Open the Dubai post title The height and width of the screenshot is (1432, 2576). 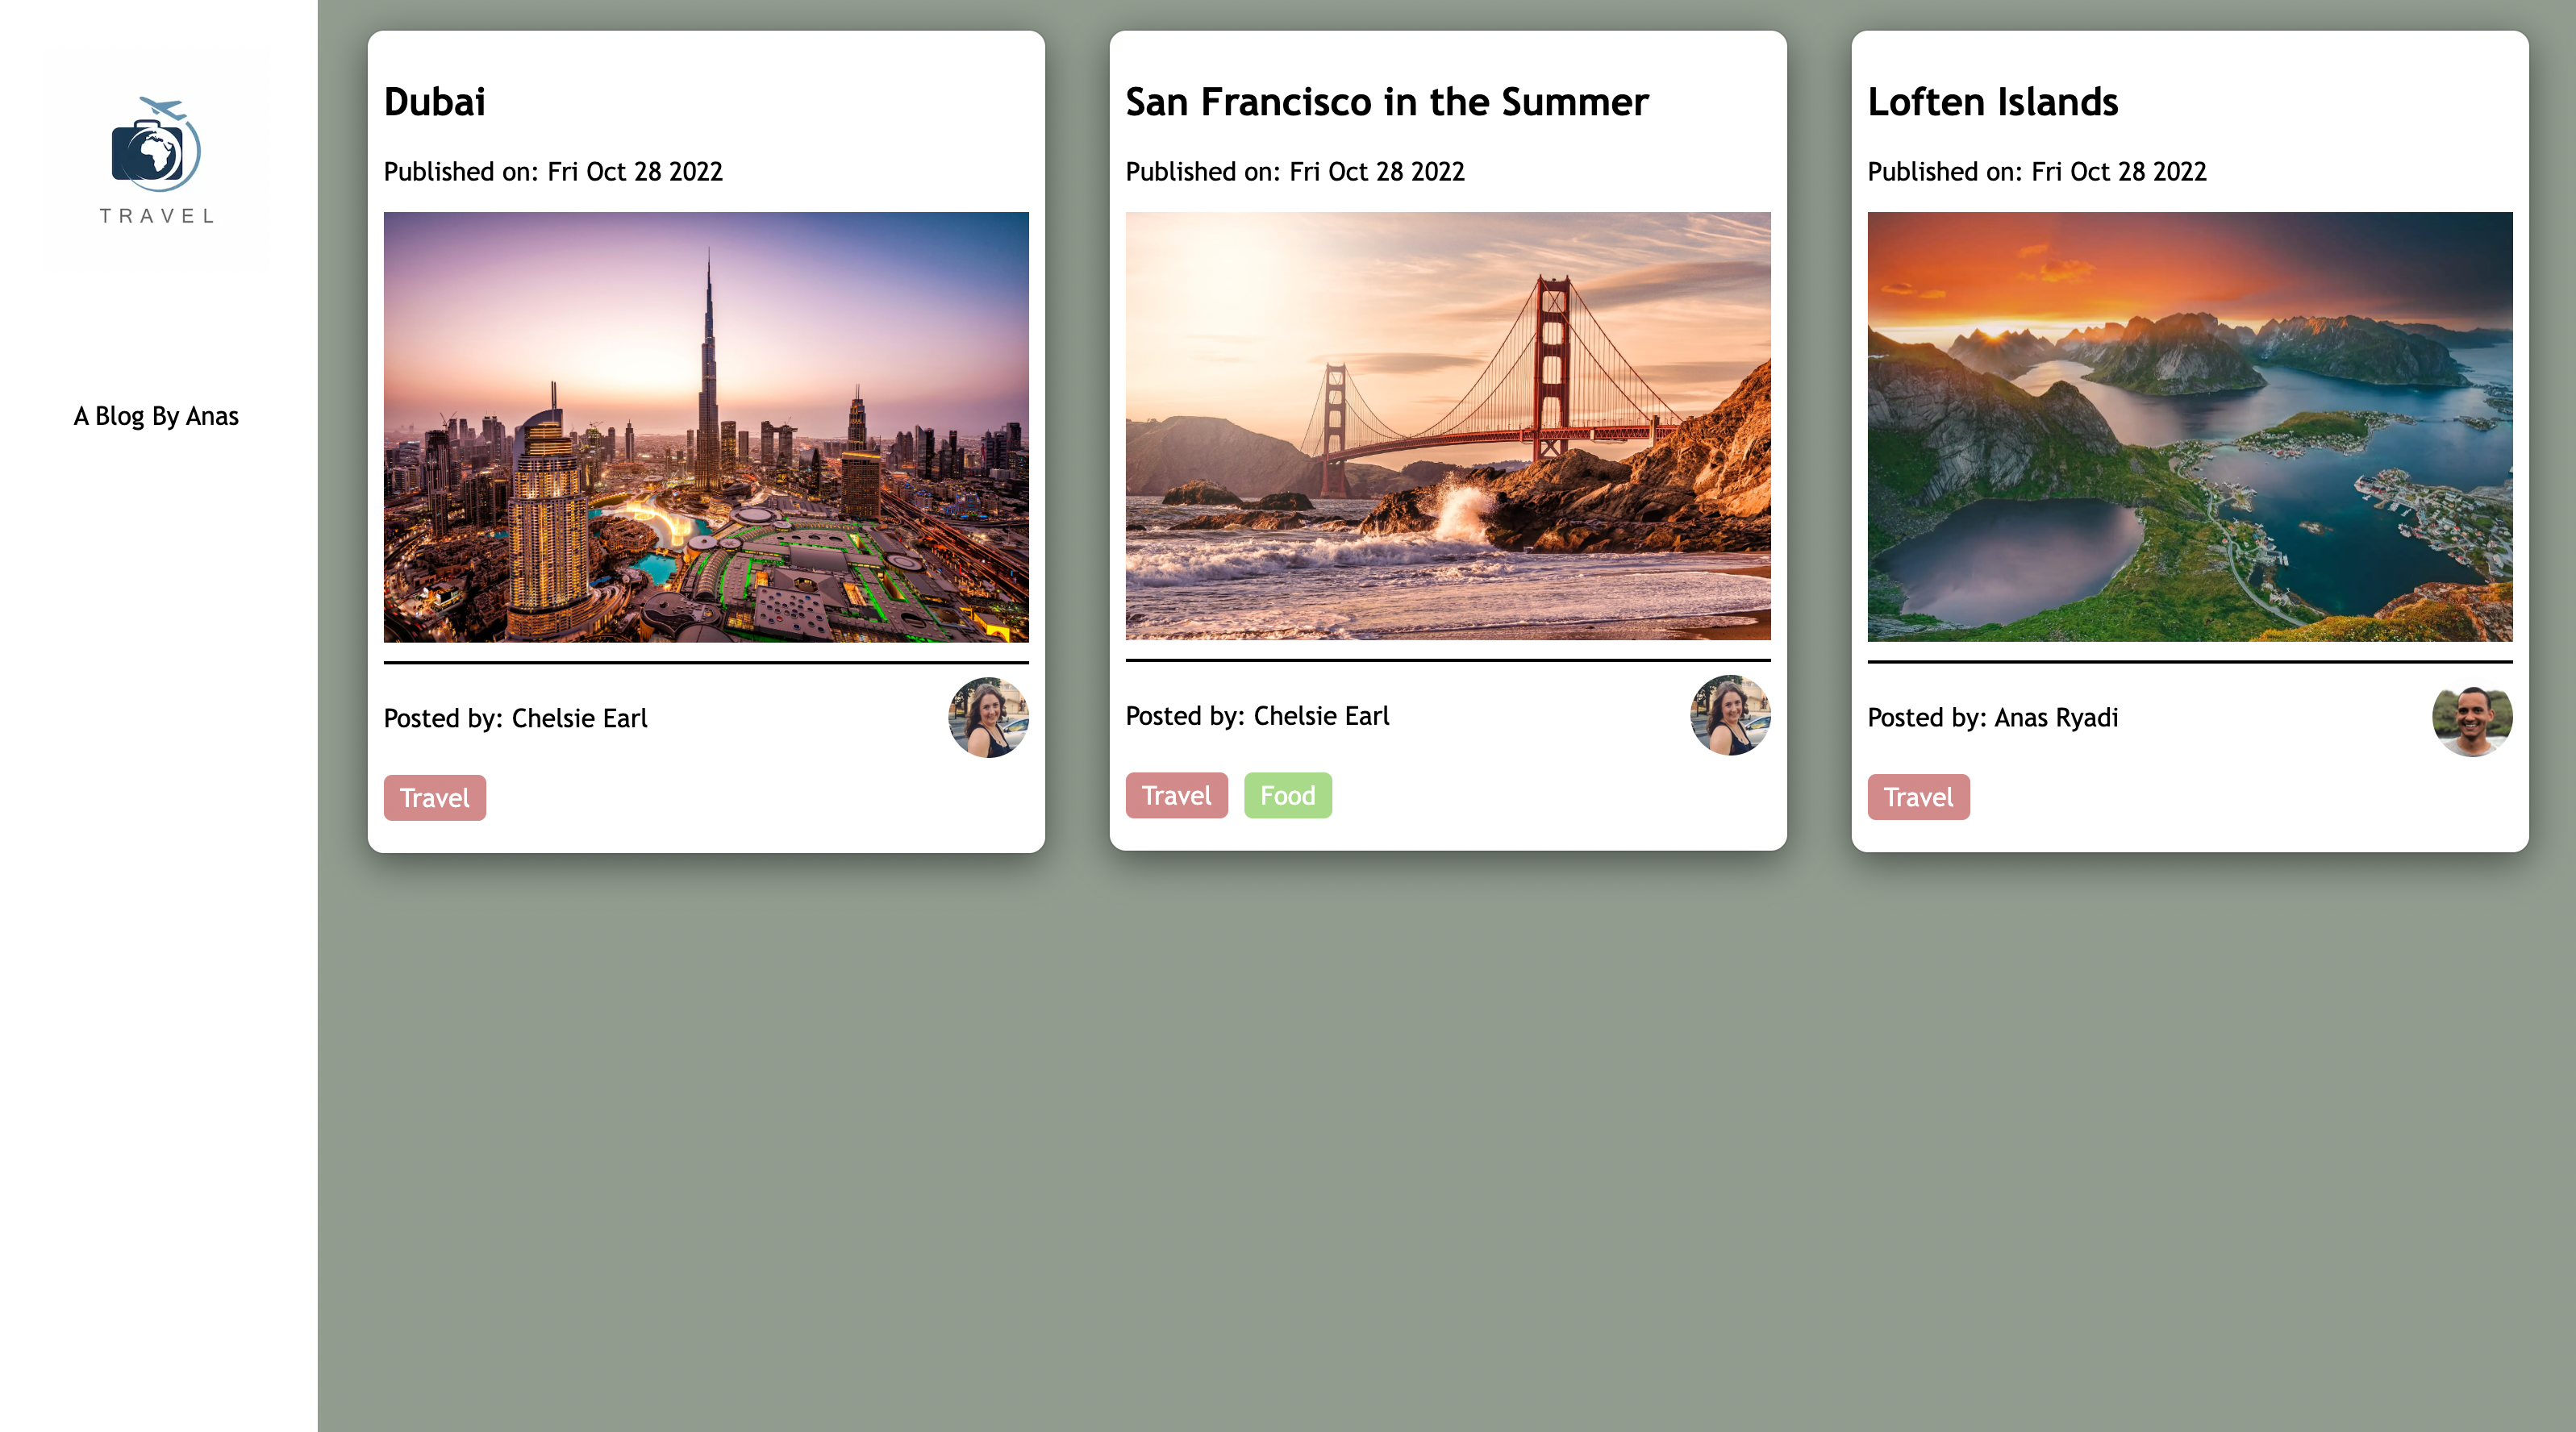click(435, 102)
